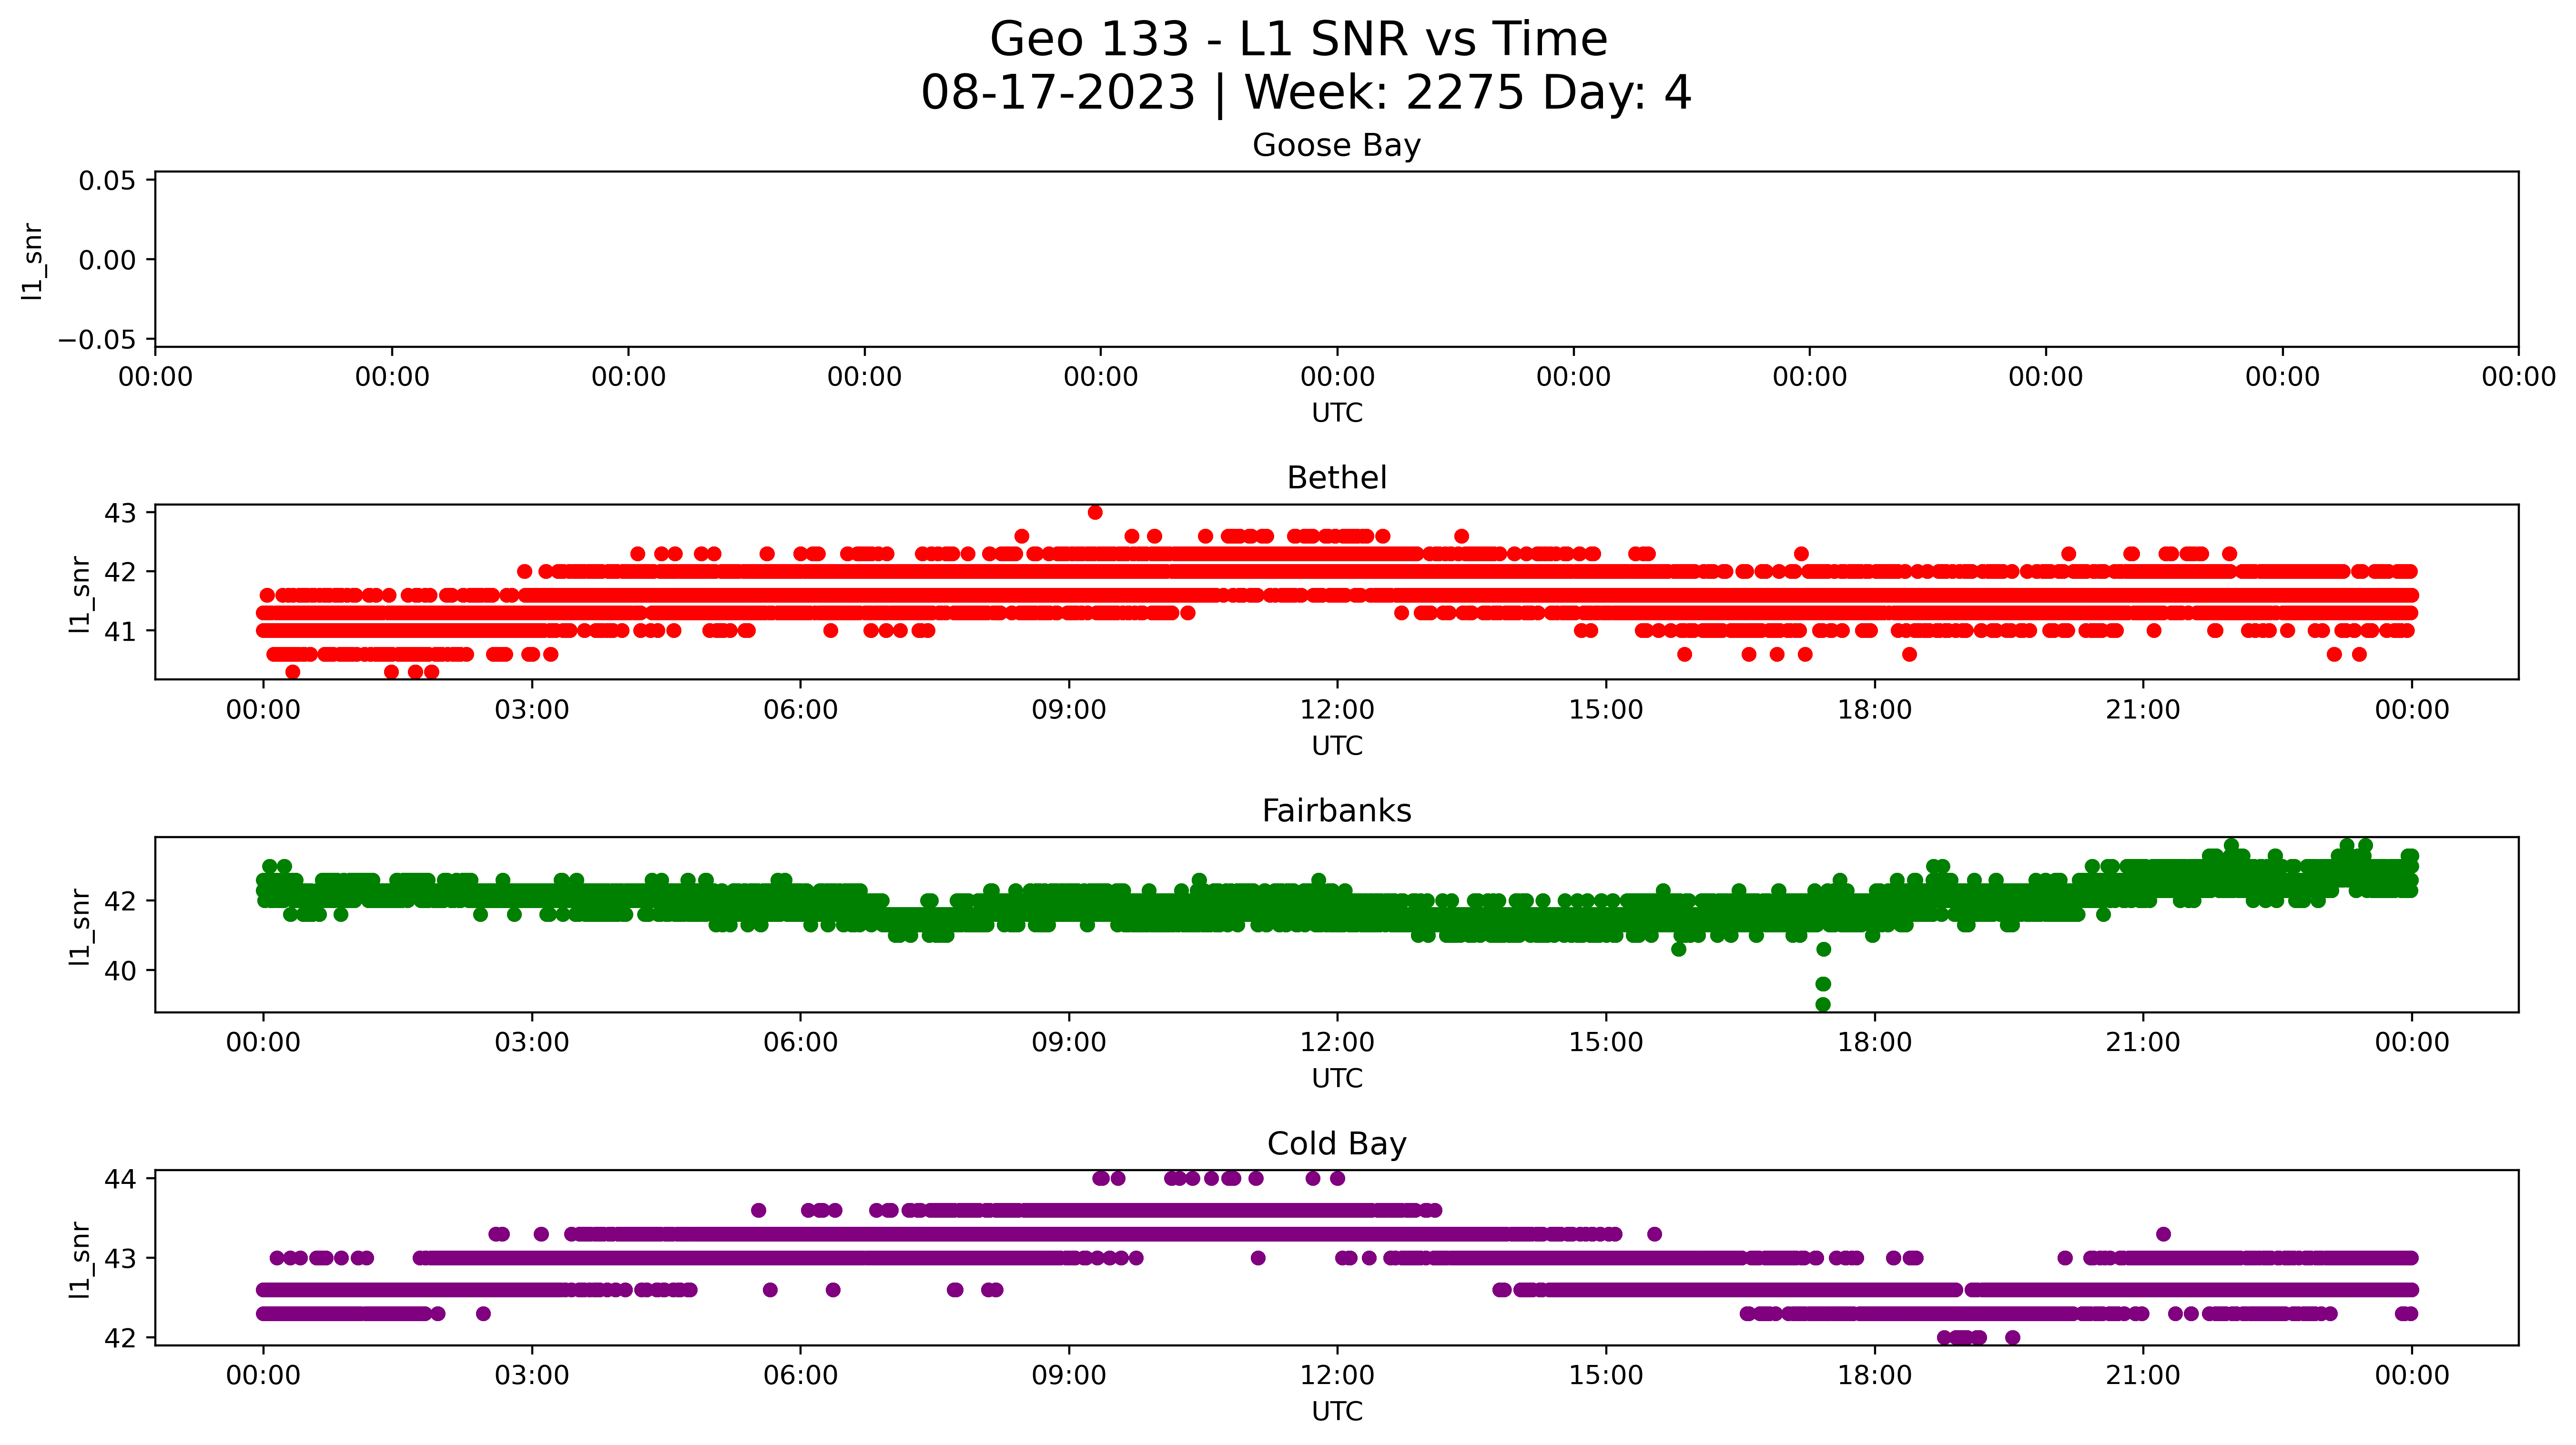Click the 40 y-tick on Fairbanks plot
Viewport: 2576px width, 1445px height.
(x=120, y=970)
